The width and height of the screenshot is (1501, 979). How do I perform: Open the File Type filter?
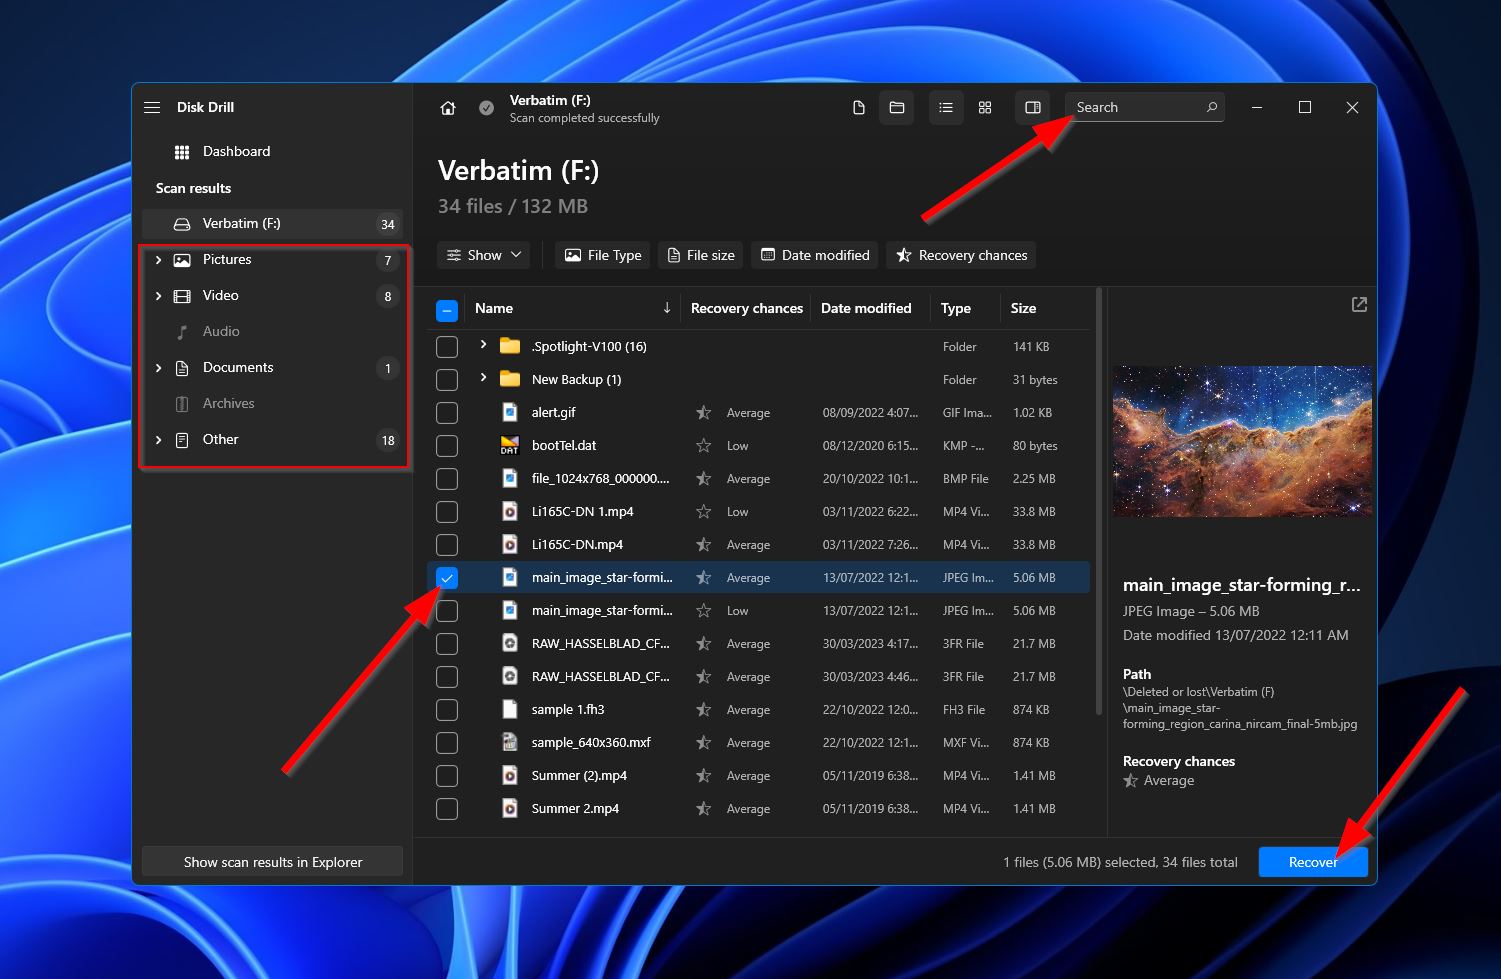[x=602, y=255]
